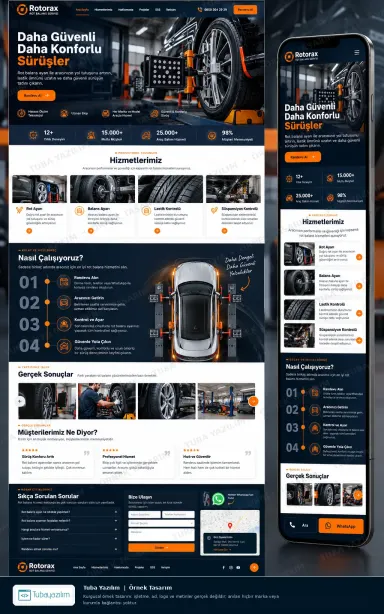Click the Balans Ayarı orange arrow on desktop
Image resolution: width=384 pixels, height=614 pixels.
tap(91, 231)
